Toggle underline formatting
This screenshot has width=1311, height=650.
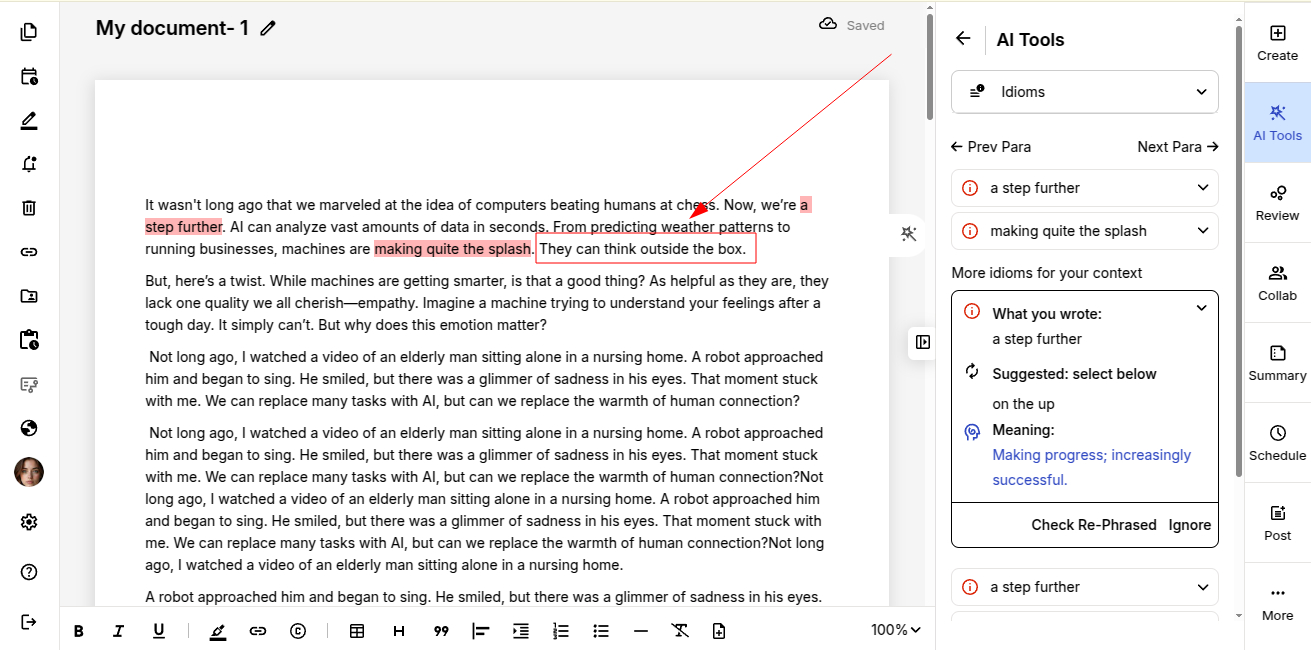tap(159, 631)
